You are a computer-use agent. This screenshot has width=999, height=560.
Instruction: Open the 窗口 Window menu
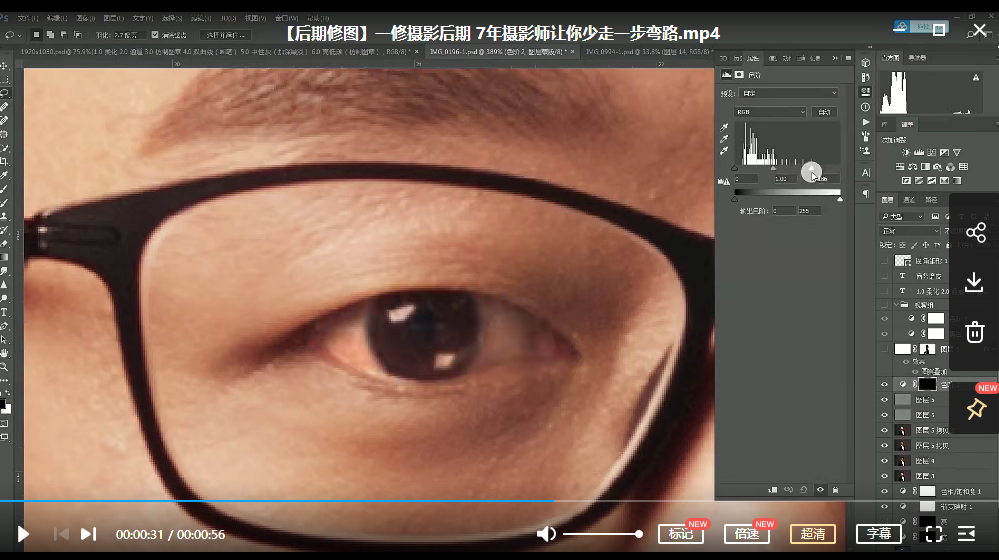pyautogui.click(x=285, y=18)
